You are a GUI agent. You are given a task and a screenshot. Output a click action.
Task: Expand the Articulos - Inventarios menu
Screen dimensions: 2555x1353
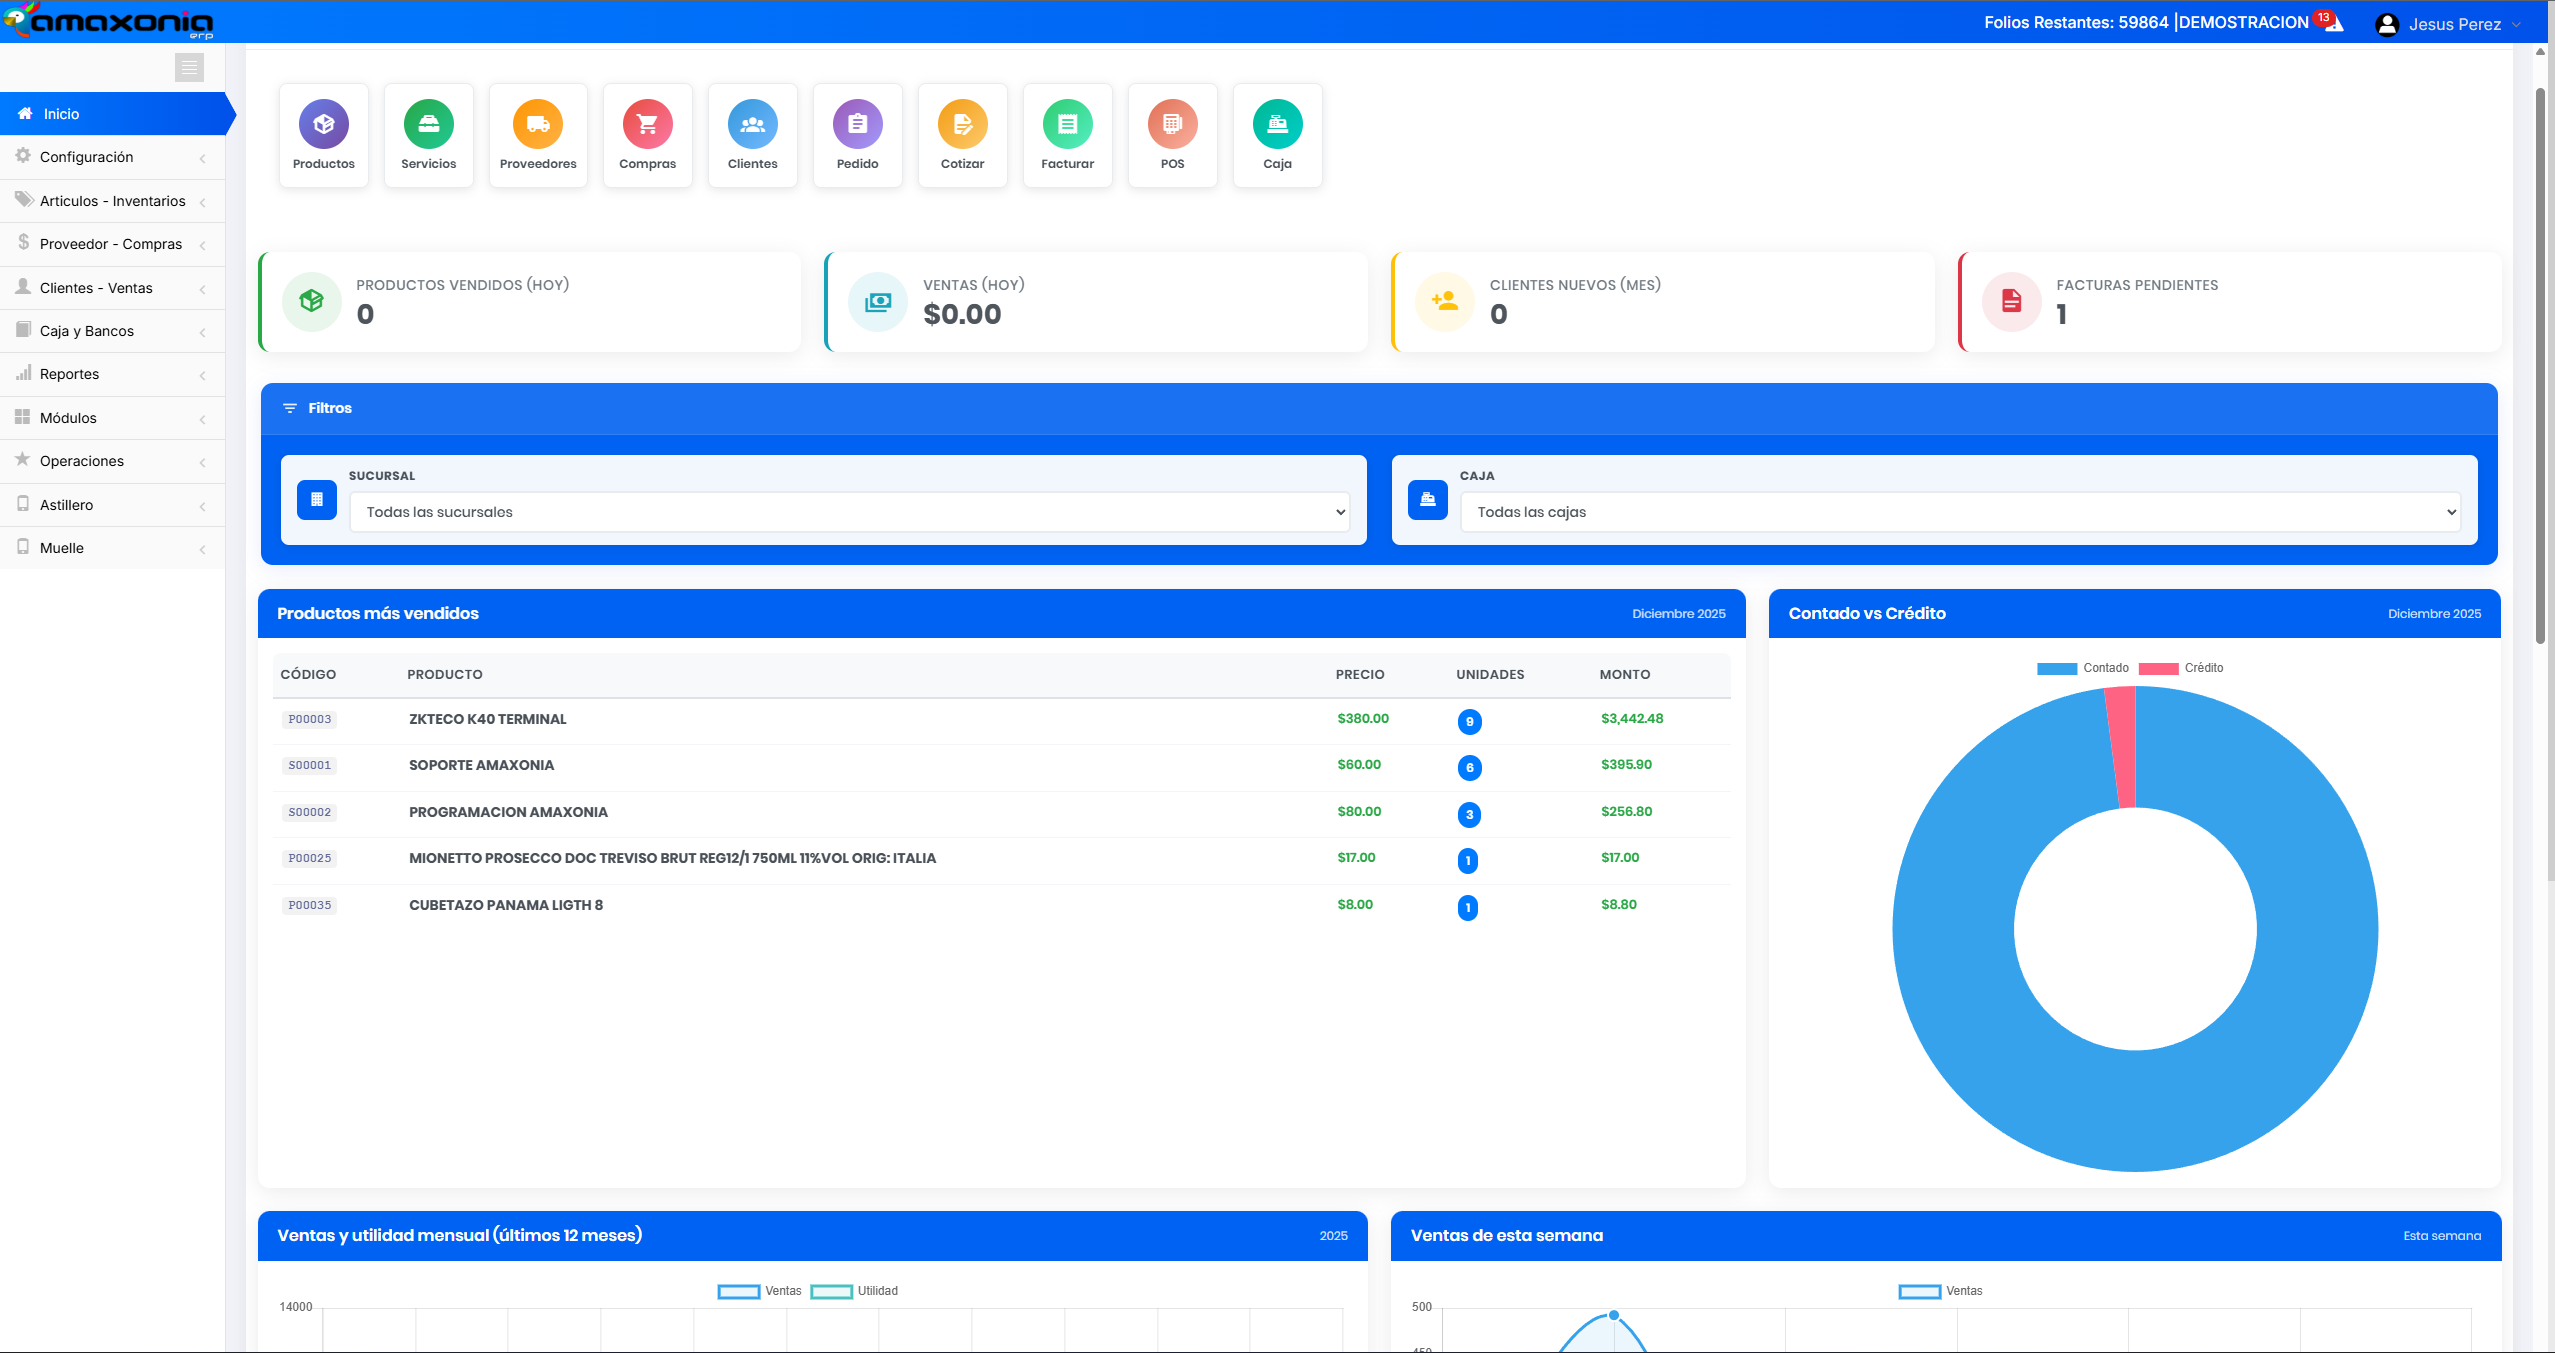[112, 200]
